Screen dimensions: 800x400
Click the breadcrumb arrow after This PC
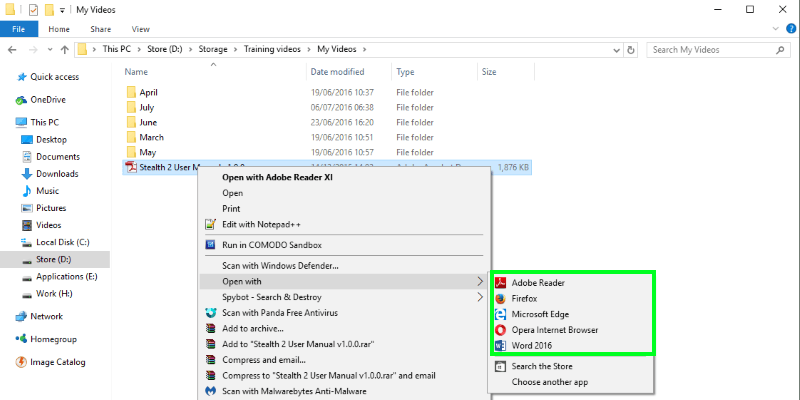pyautogui.click(x=140, y=50)
